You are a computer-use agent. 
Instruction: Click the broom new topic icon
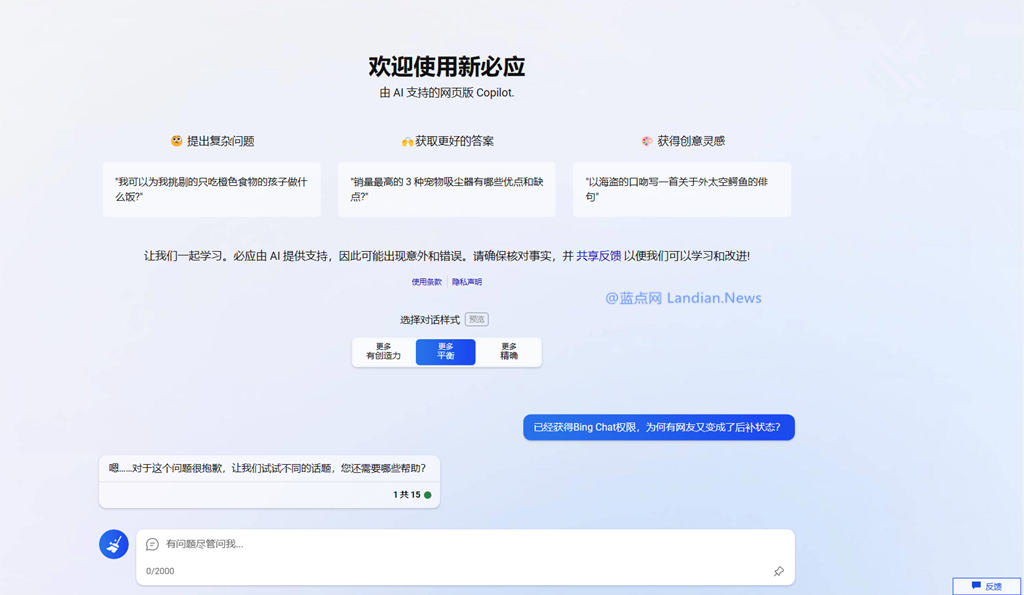[114, 544]
